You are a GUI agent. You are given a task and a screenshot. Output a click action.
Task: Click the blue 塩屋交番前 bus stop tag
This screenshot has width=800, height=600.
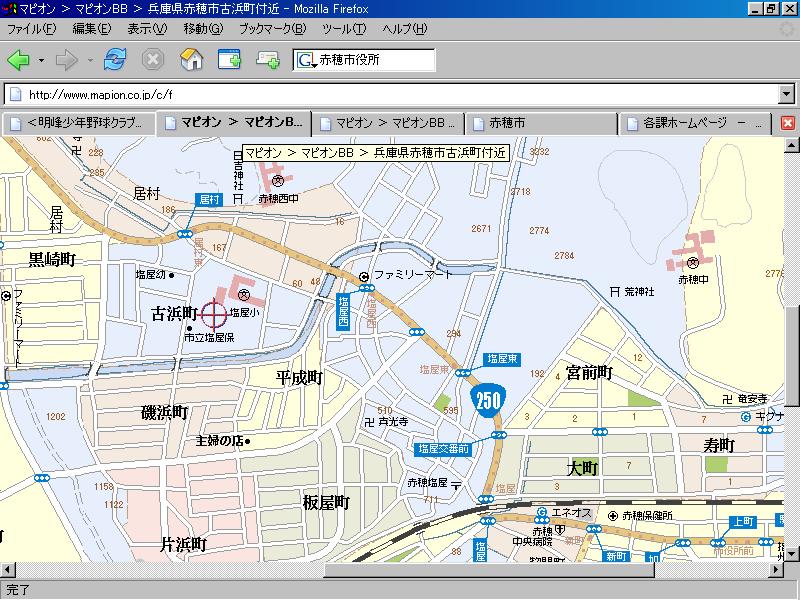(443, 448)
